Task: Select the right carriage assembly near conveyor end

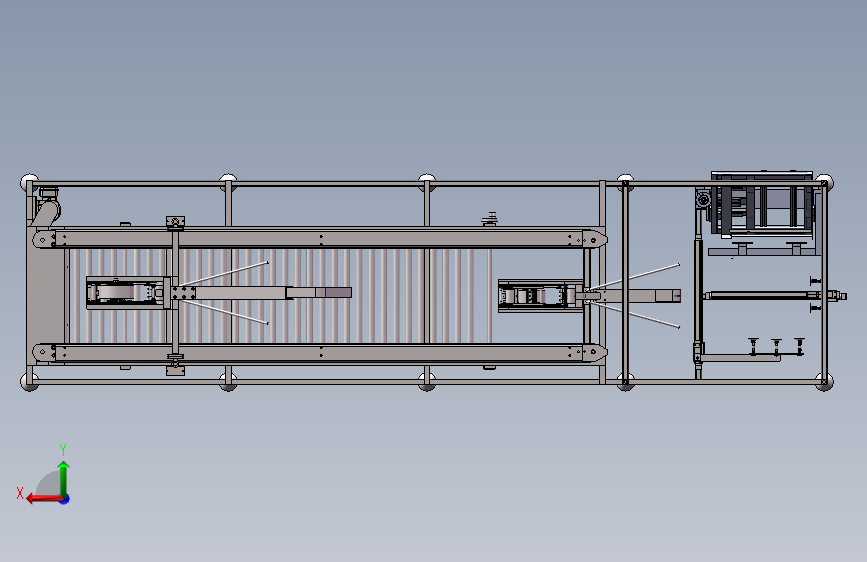Action: tap(540, 296)
